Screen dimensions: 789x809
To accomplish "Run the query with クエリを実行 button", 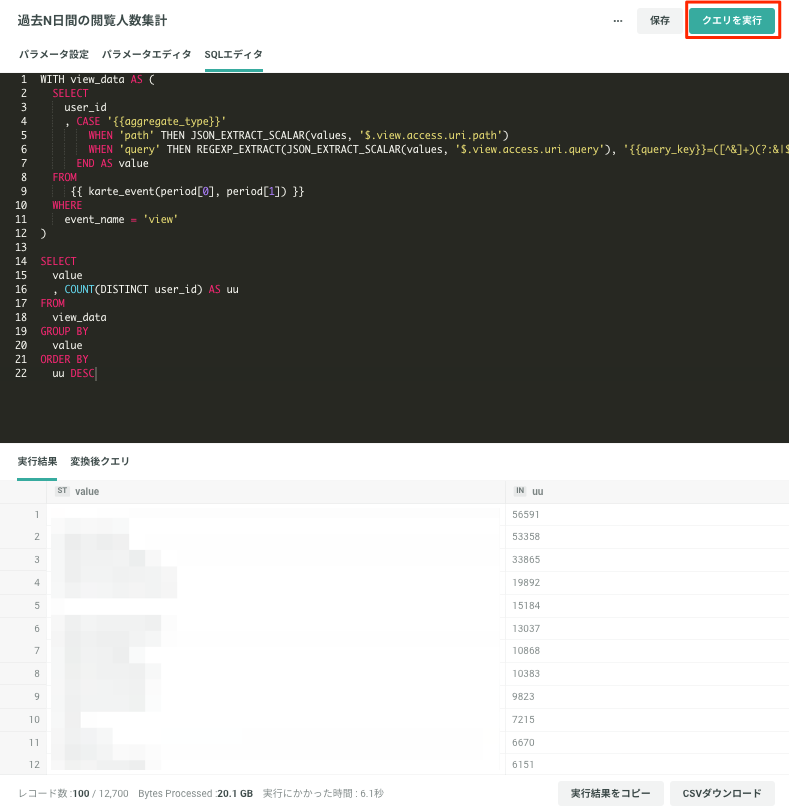I will tap(732, 21).
